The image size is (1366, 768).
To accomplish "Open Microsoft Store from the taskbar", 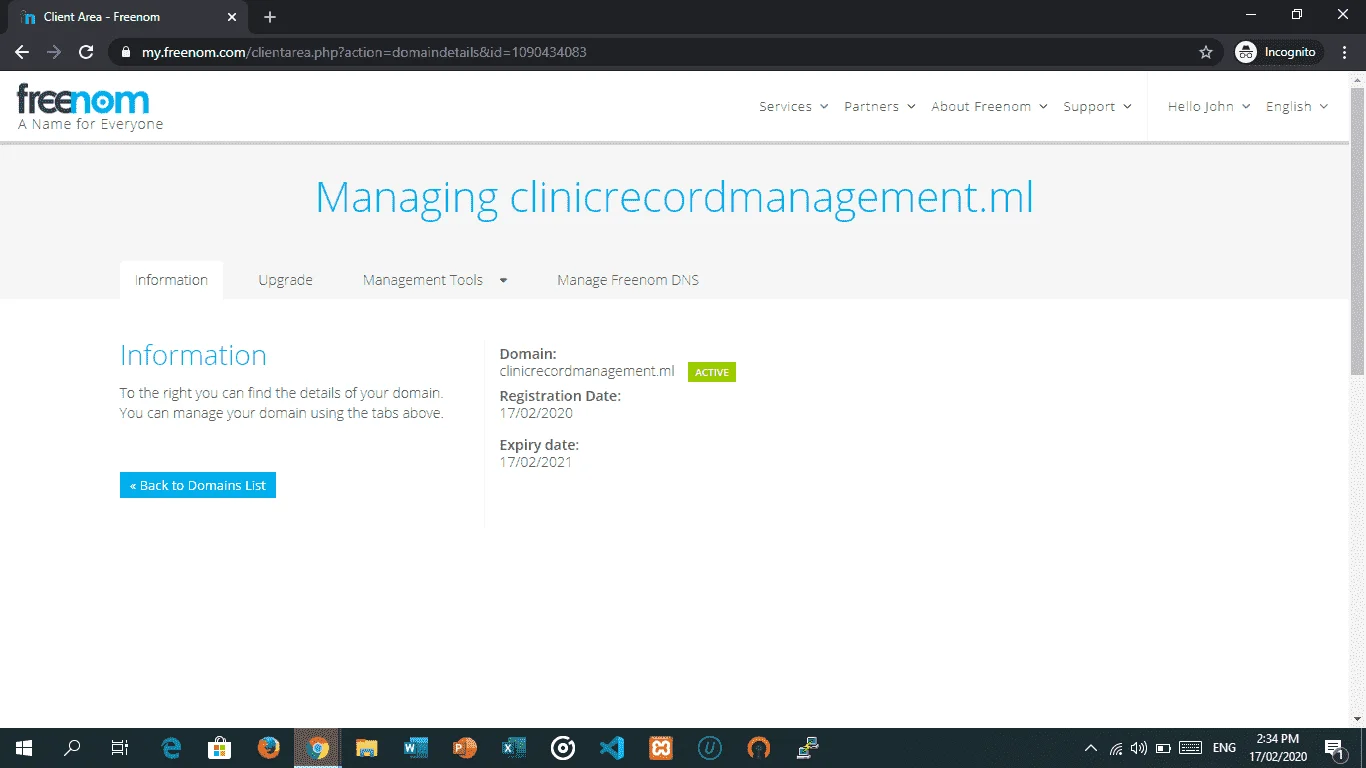I will [220, 748].
